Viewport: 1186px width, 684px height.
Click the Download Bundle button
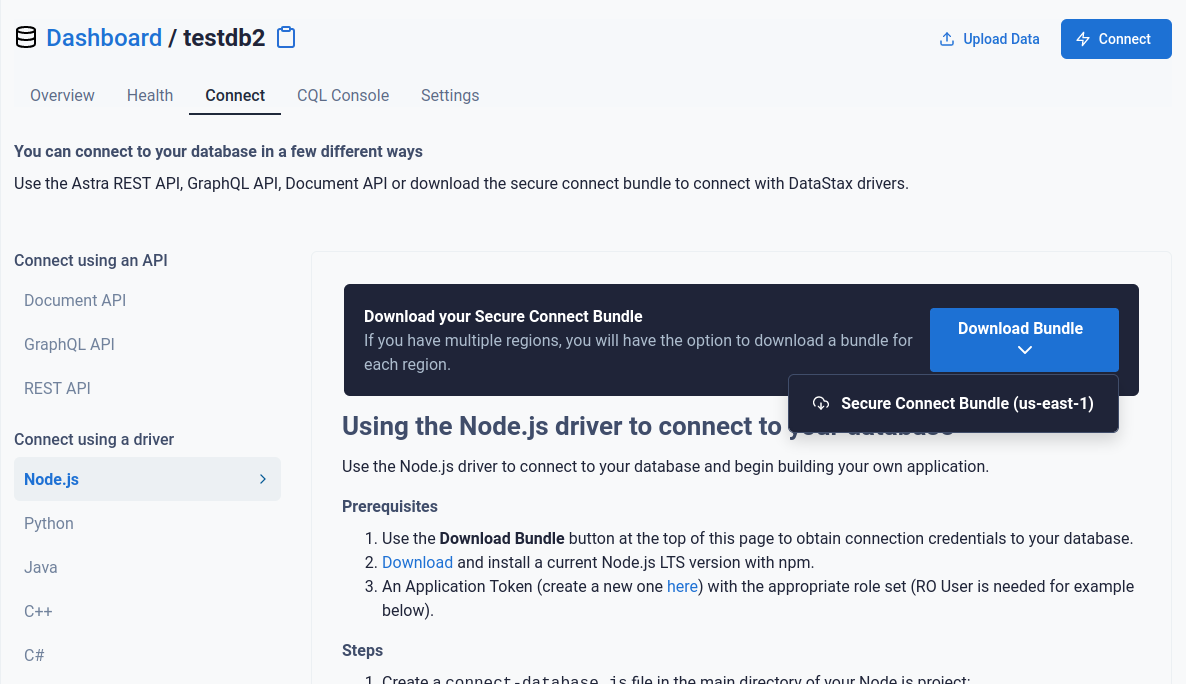pyautogui.click(x=1024, y=340)
